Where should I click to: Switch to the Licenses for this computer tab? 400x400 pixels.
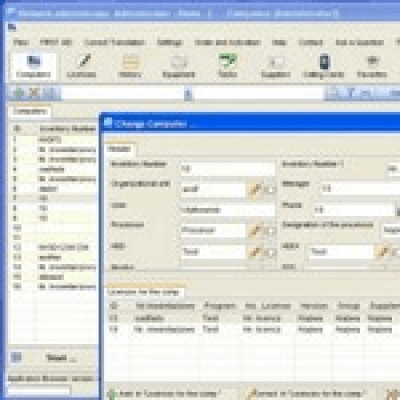145,292
